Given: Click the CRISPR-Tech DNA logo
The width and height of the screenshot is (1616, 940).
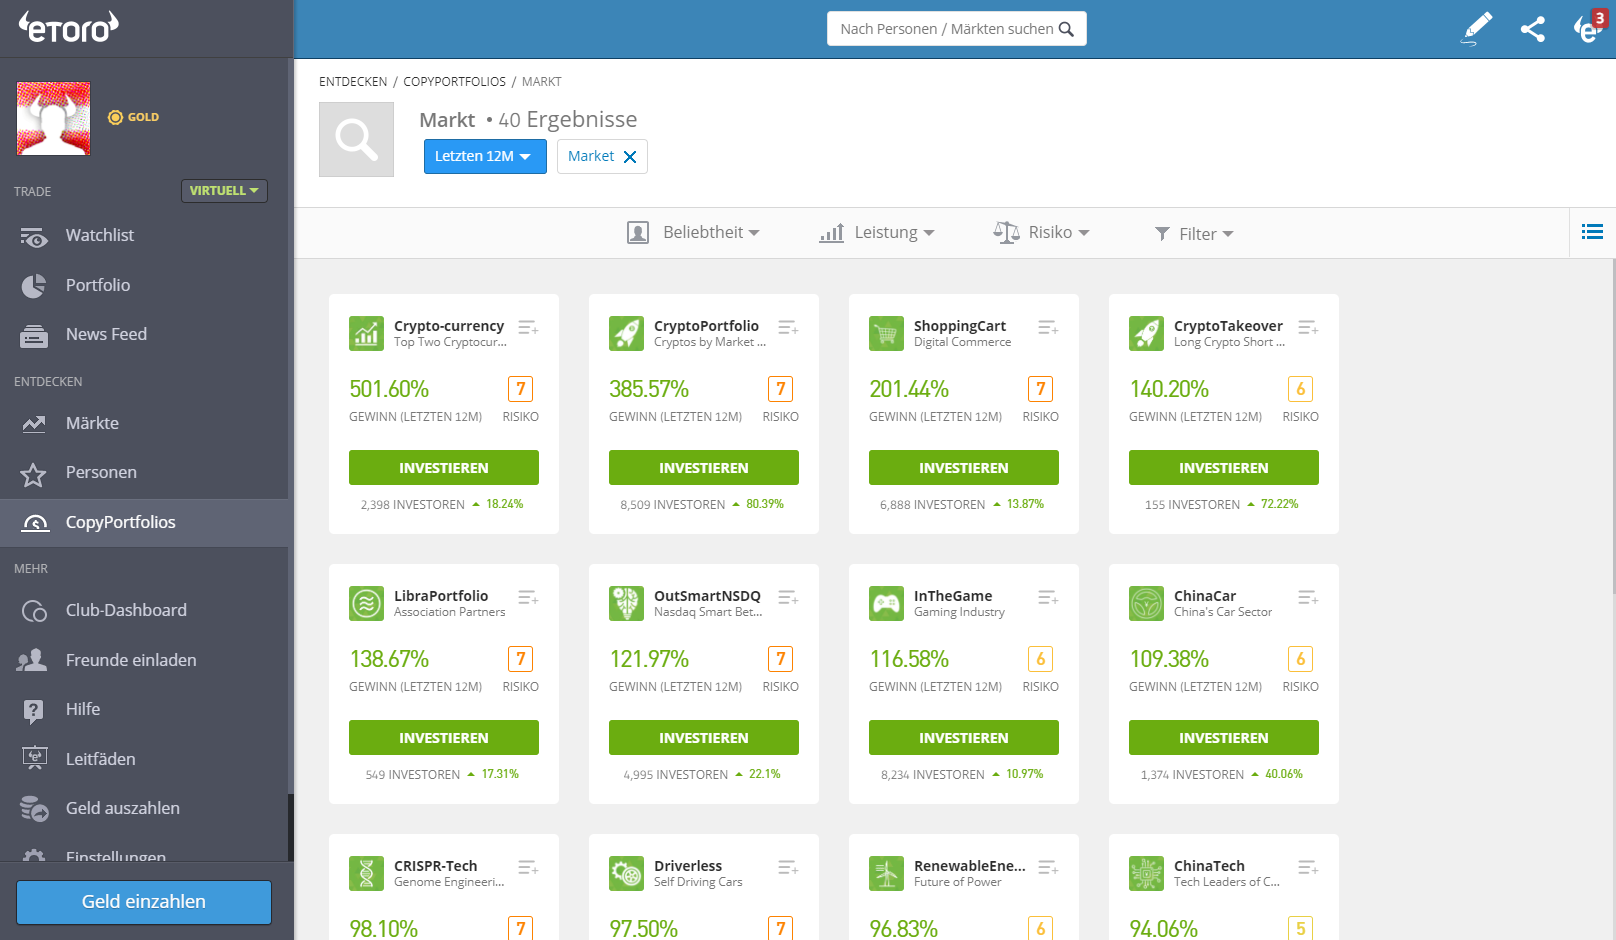Looking at the screenshot, I should [x=366, y=873].
